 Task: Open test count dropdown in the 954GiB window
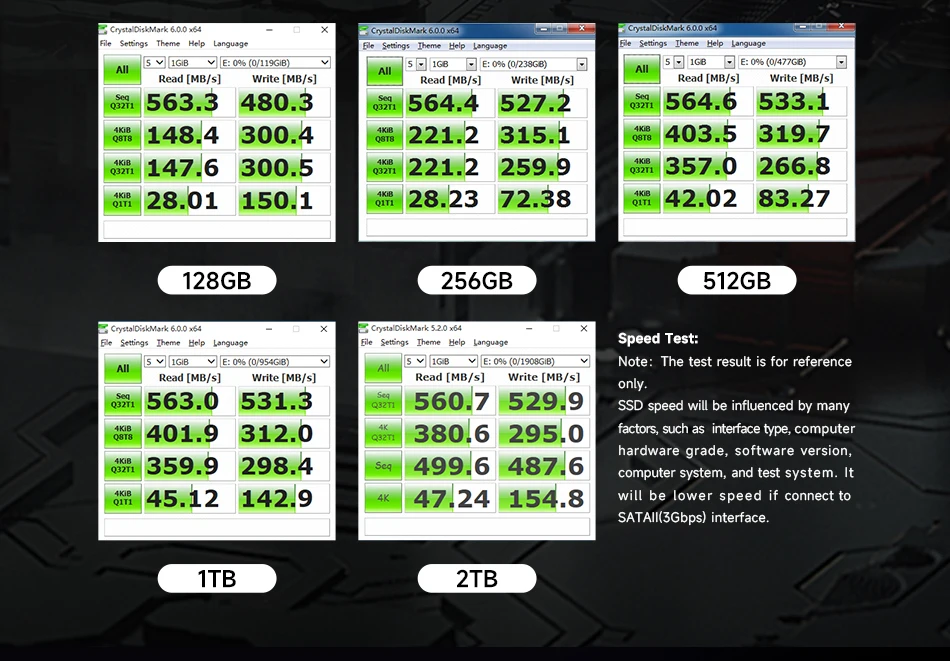point(154,362)
